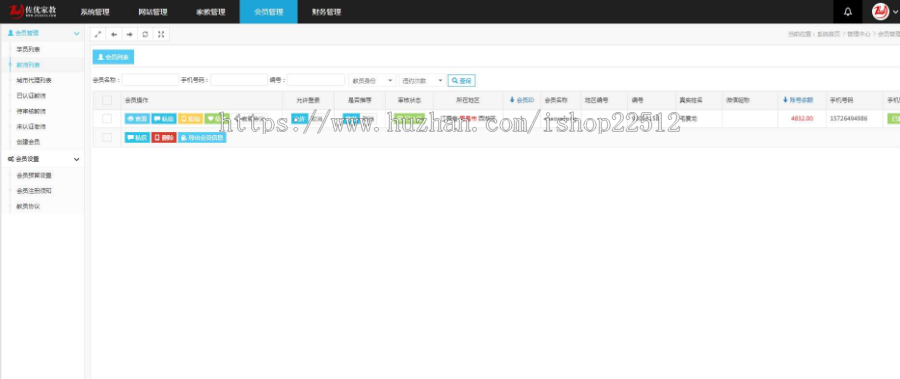Click the orange 短信 SMS button
The width and height of the screenshot is (900, 379).
191,119
